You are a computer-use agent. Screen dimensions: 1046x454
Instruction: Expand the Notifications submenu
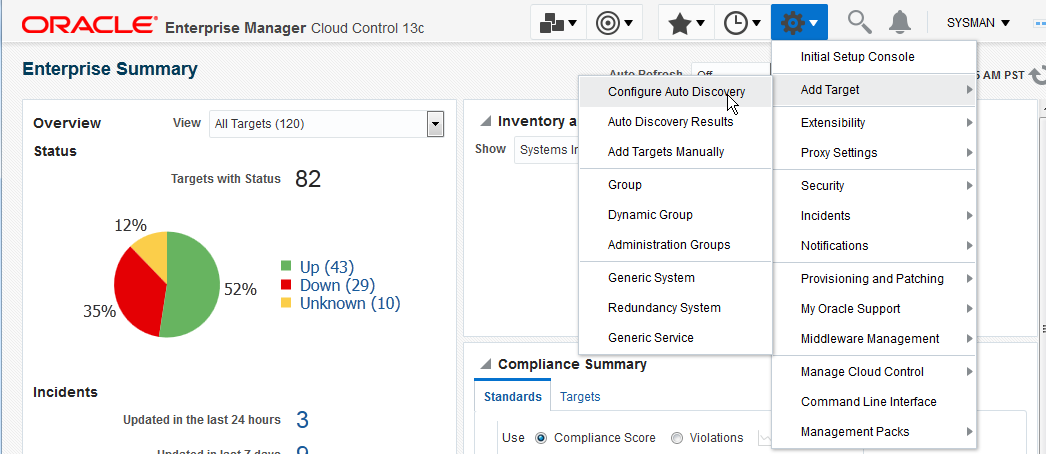(x=874, y=245)
